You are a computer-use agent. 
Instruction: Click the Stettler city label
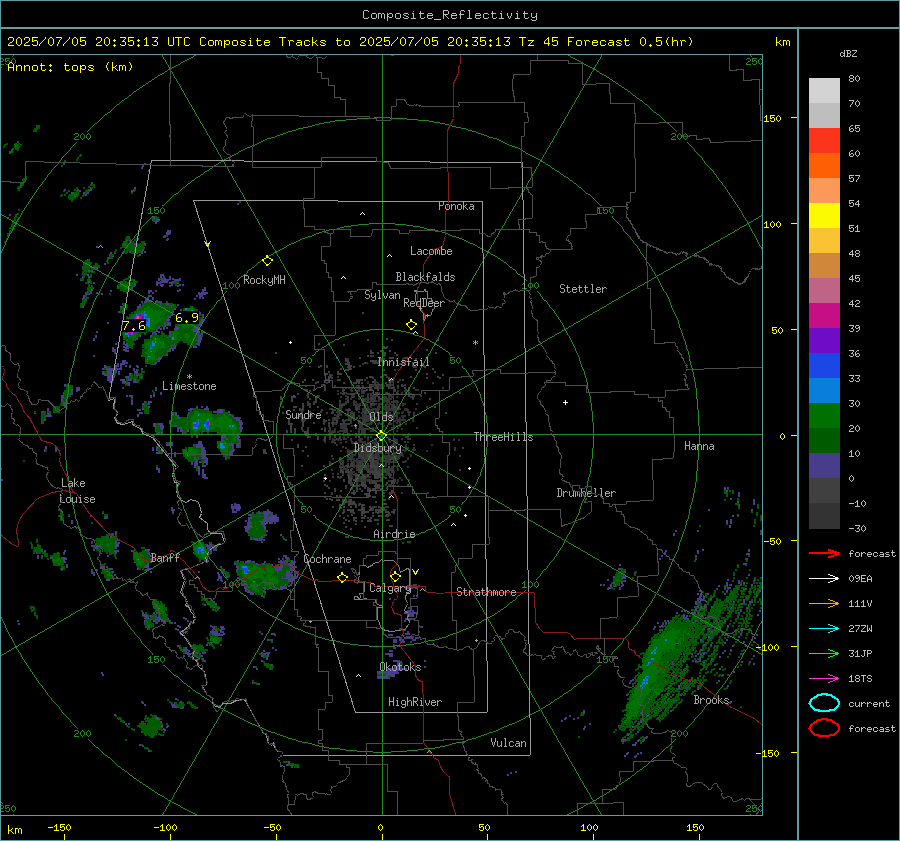click(x=583, y=289)
